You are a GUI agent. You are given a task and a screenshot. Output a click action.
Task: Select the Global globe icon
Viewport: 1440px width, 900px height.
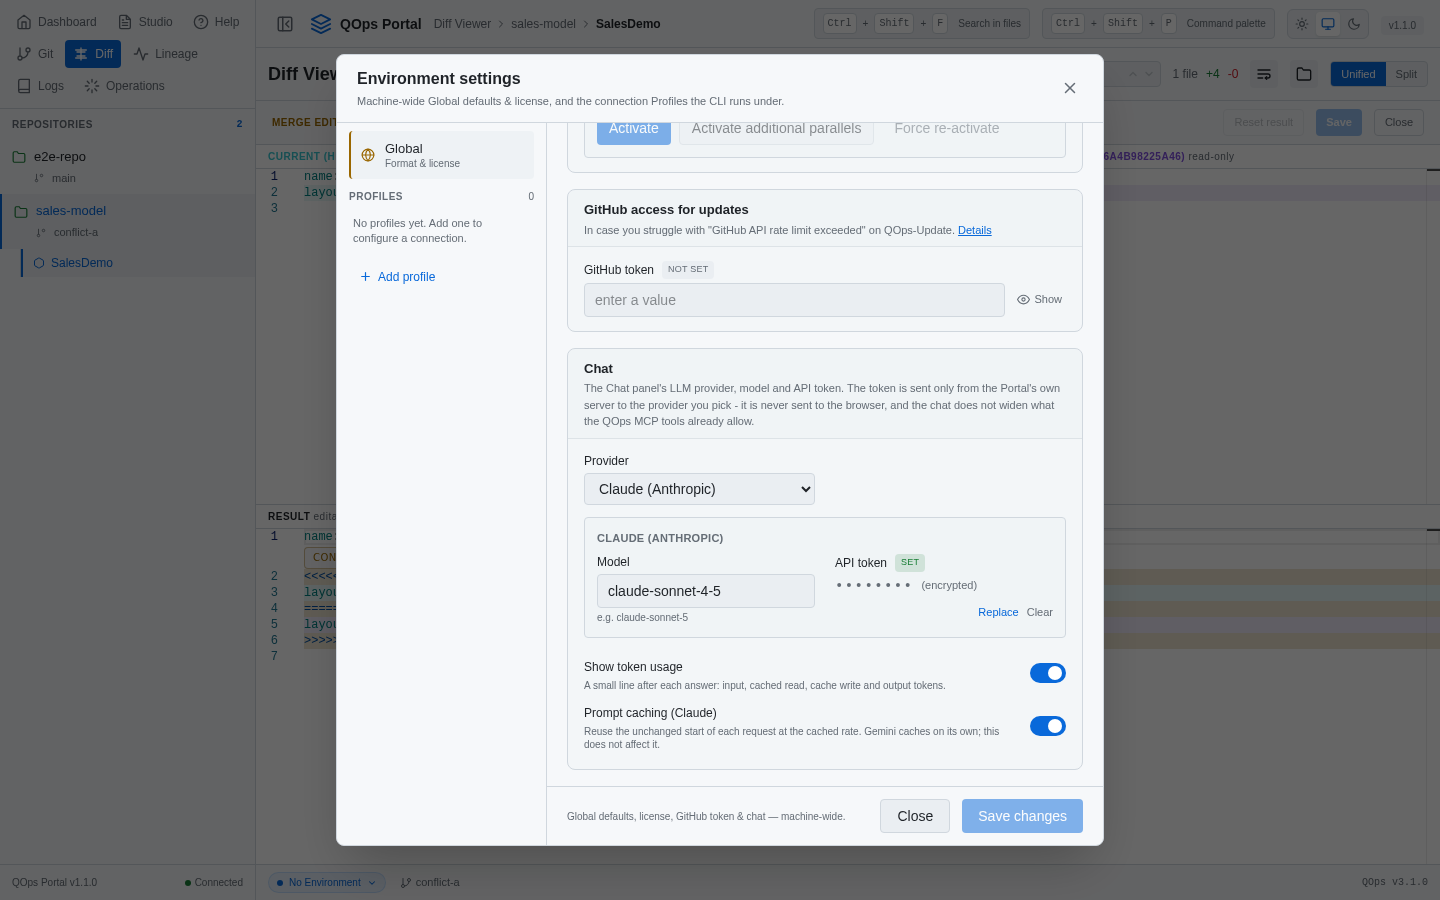[368, 155]
